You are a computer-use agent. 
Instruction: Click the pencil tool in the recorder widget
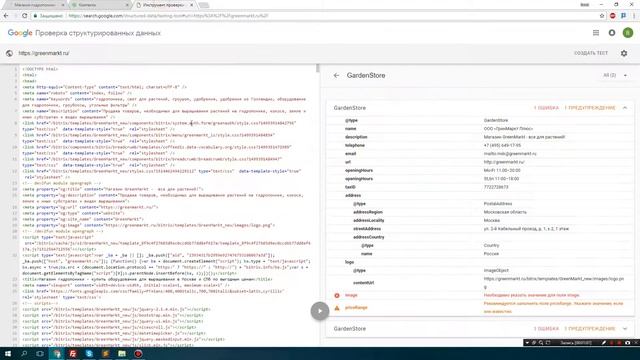pyautogui.click(x=604, y=342)
